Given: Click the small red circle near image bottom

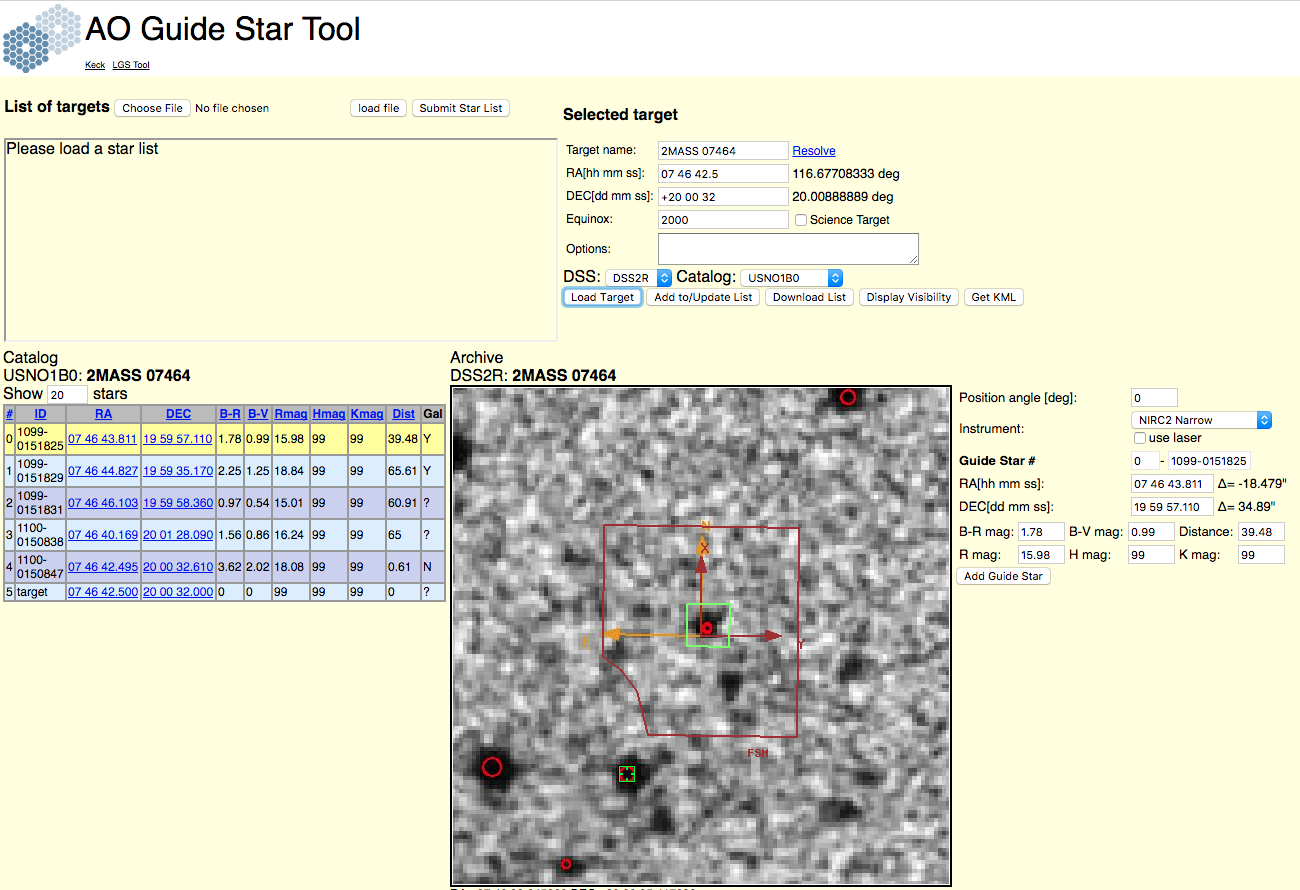Looking at the screenshot, I should [x=566, y=864].
